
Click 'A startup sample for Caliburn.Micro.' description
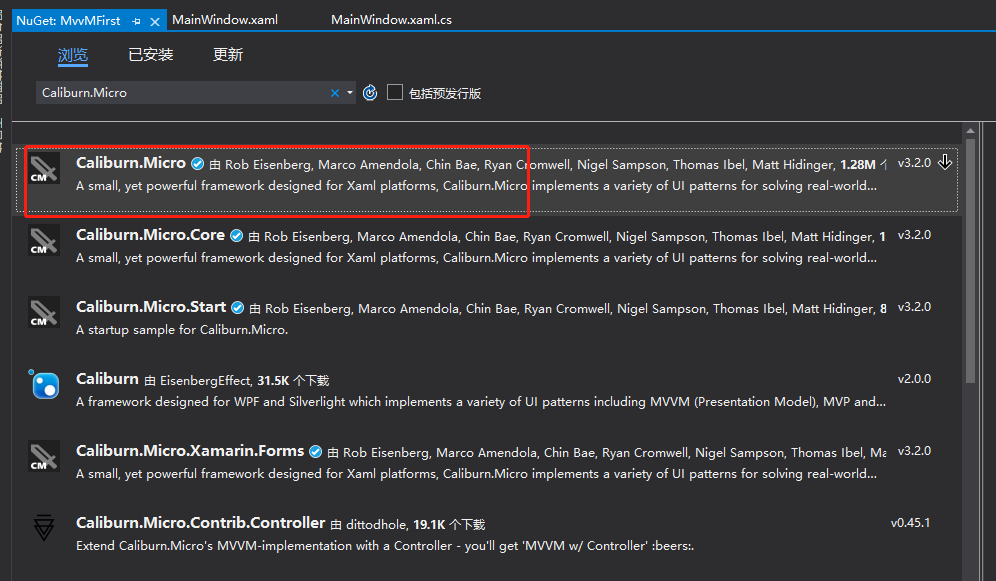point(182,330)
